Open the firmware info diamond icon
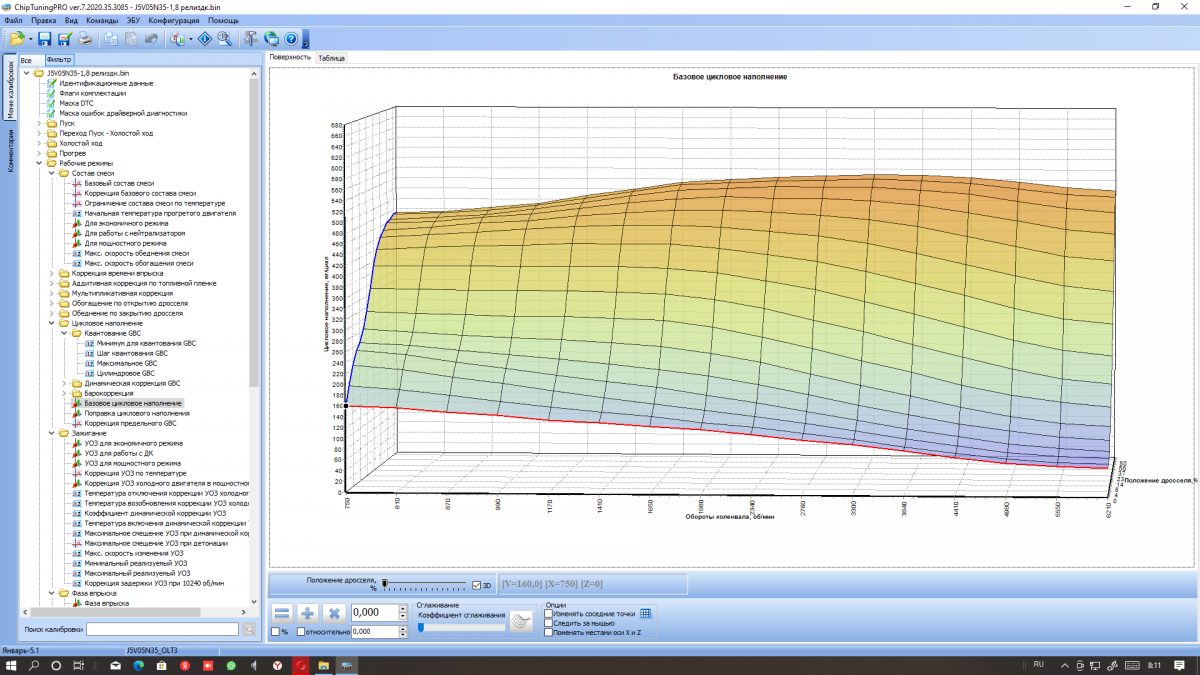Image resolution: width=1200 pixels, height=675 pixels. point(204,39)
